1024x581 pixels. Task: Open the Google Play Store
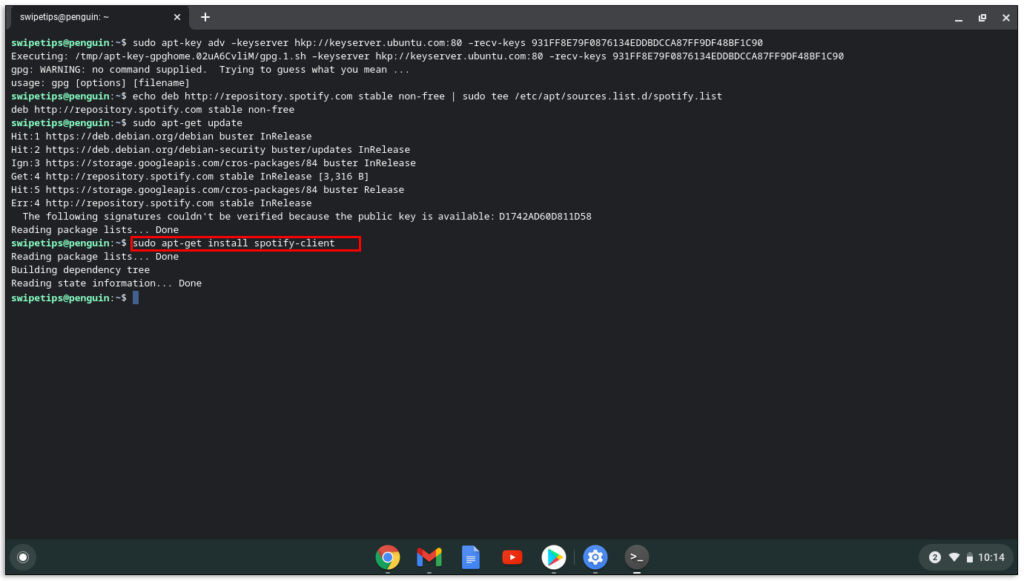click(554, 557)
